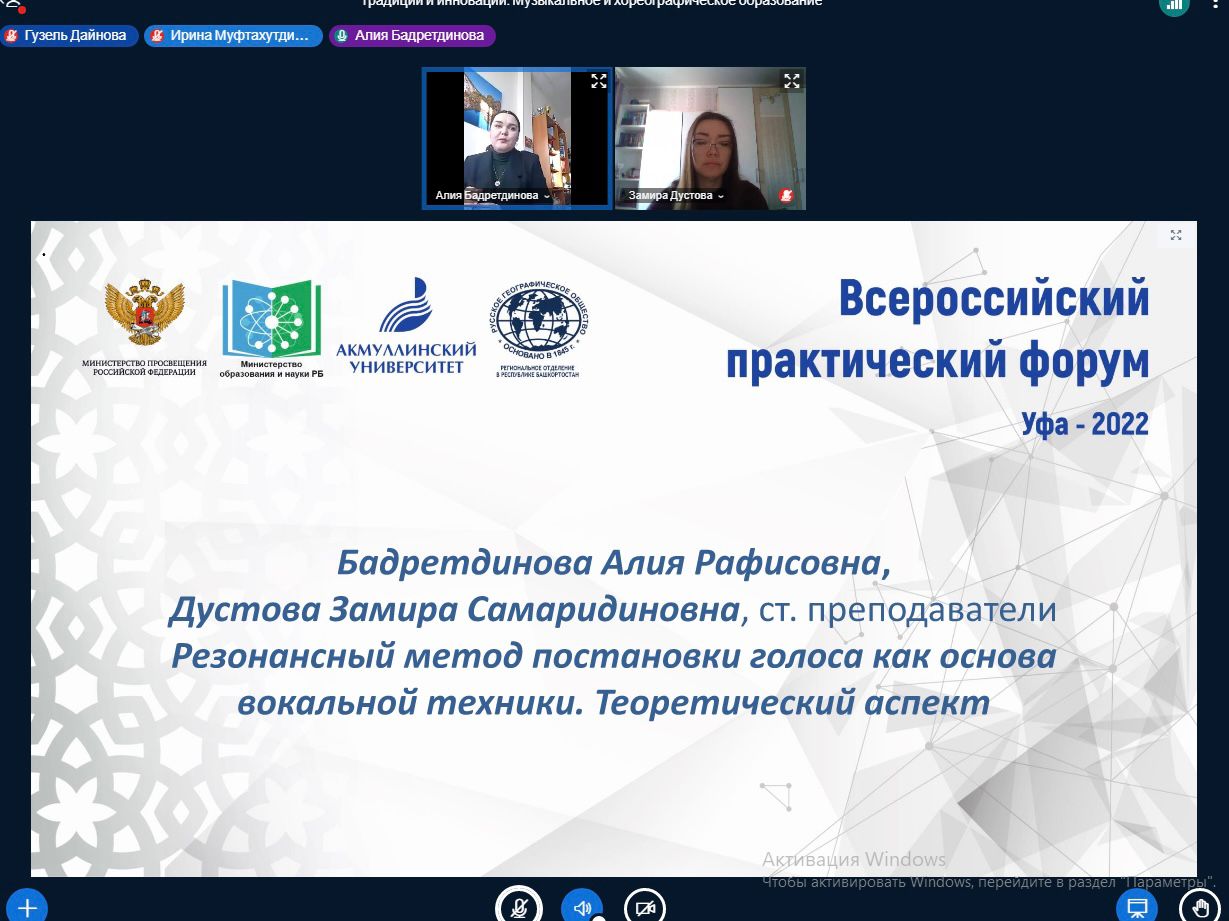Open Замира Дустова's webcam dropdown menu

tap(720, 196)
